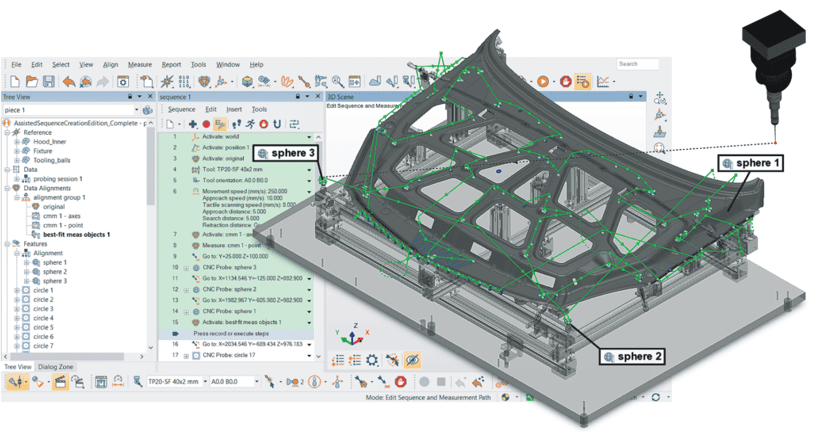Image resolution: width=821 pixels, height=442 pixels.
Task: Select step 4 Tool: TP20-SF 40x2 mm
Action: [237, 170]
